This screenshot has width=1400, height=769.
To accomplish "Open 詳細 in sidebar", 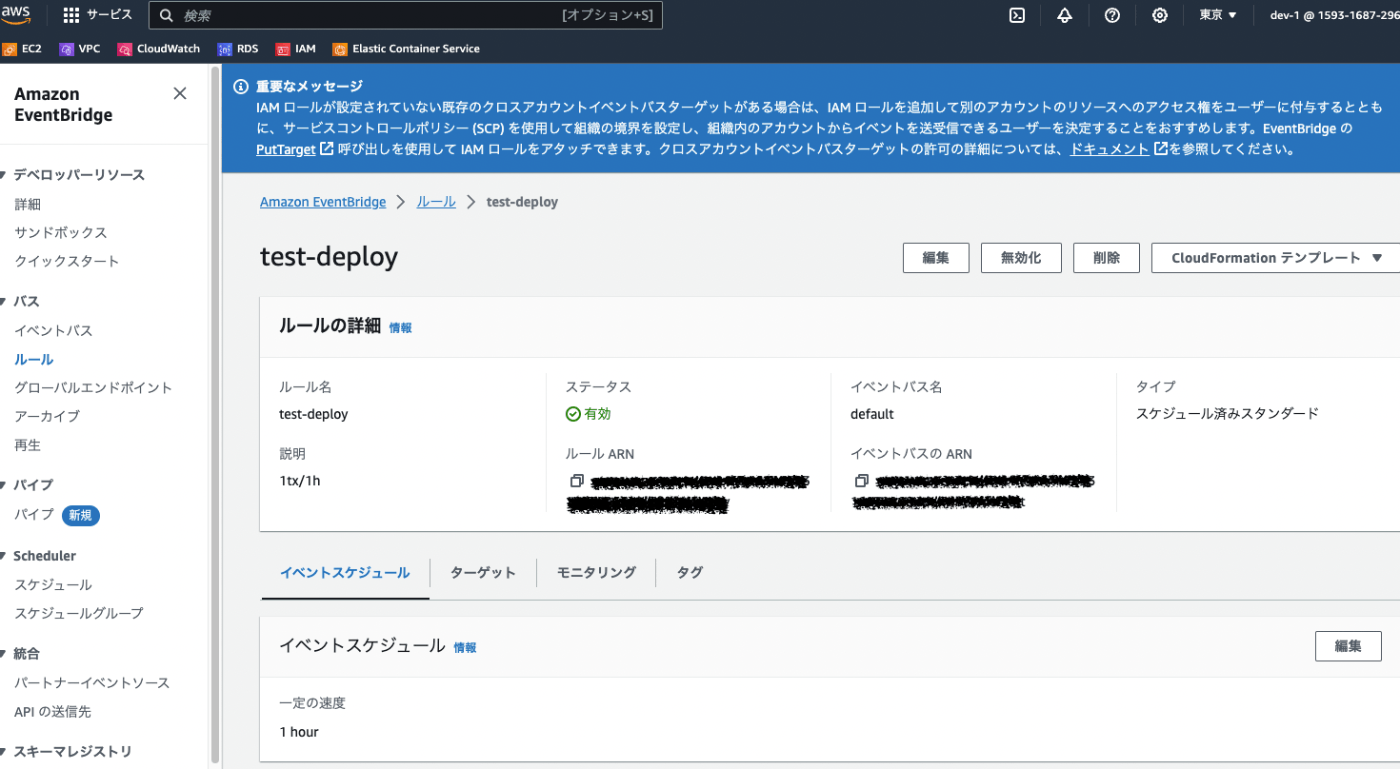I will (28, 204).
